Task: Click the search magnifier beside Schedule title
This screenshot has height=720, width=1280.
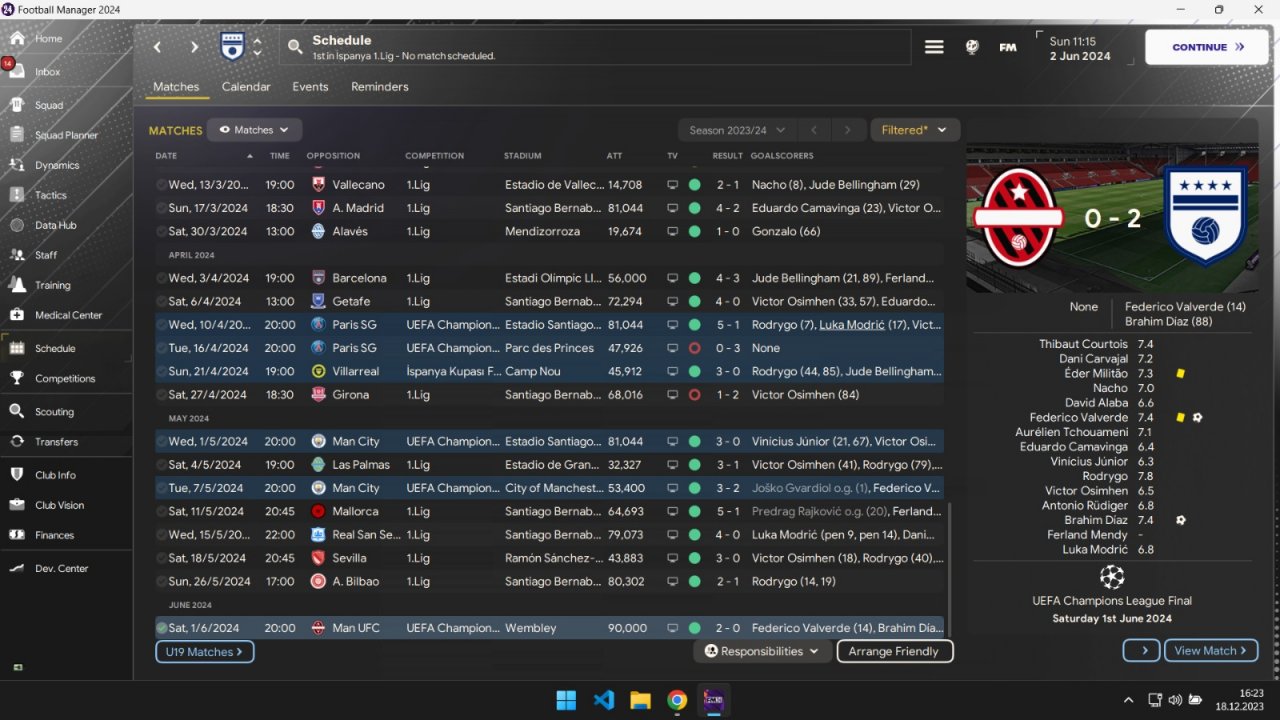Action: click(x=295, y=47)
